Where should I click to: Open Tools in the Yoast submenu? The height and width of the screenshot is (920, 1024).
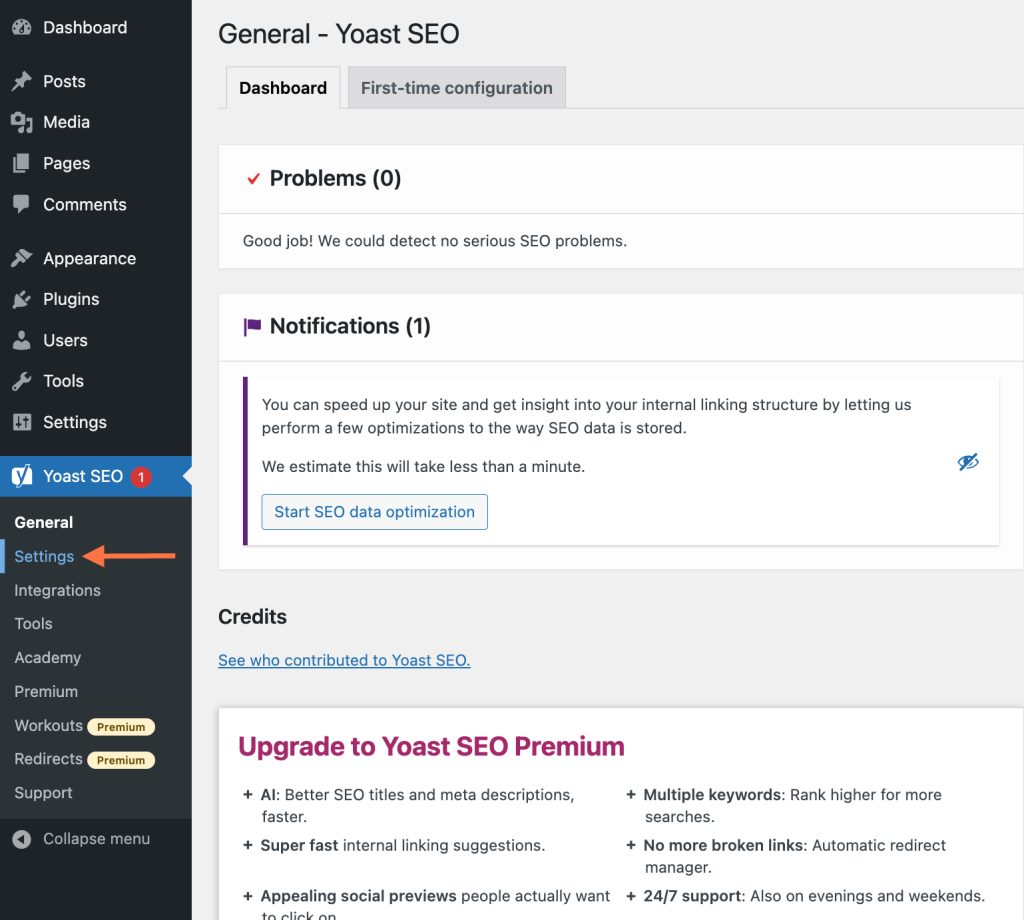pos(33,624)
